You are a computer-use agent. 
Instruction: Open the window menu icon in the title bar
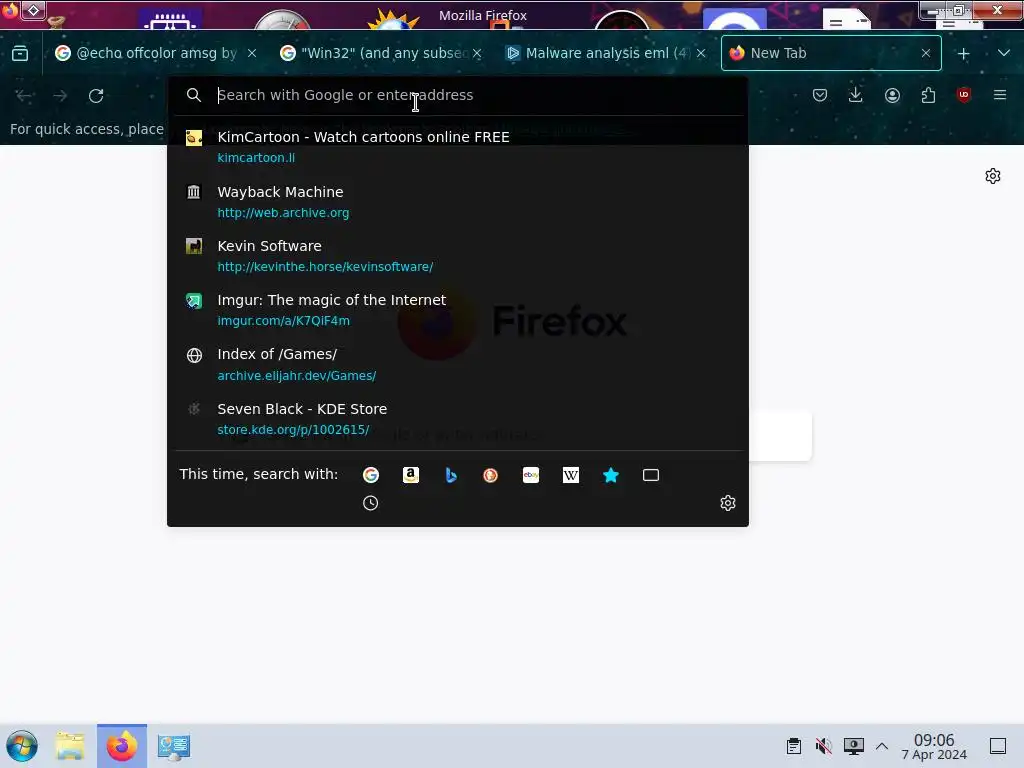tap(10, 10)
